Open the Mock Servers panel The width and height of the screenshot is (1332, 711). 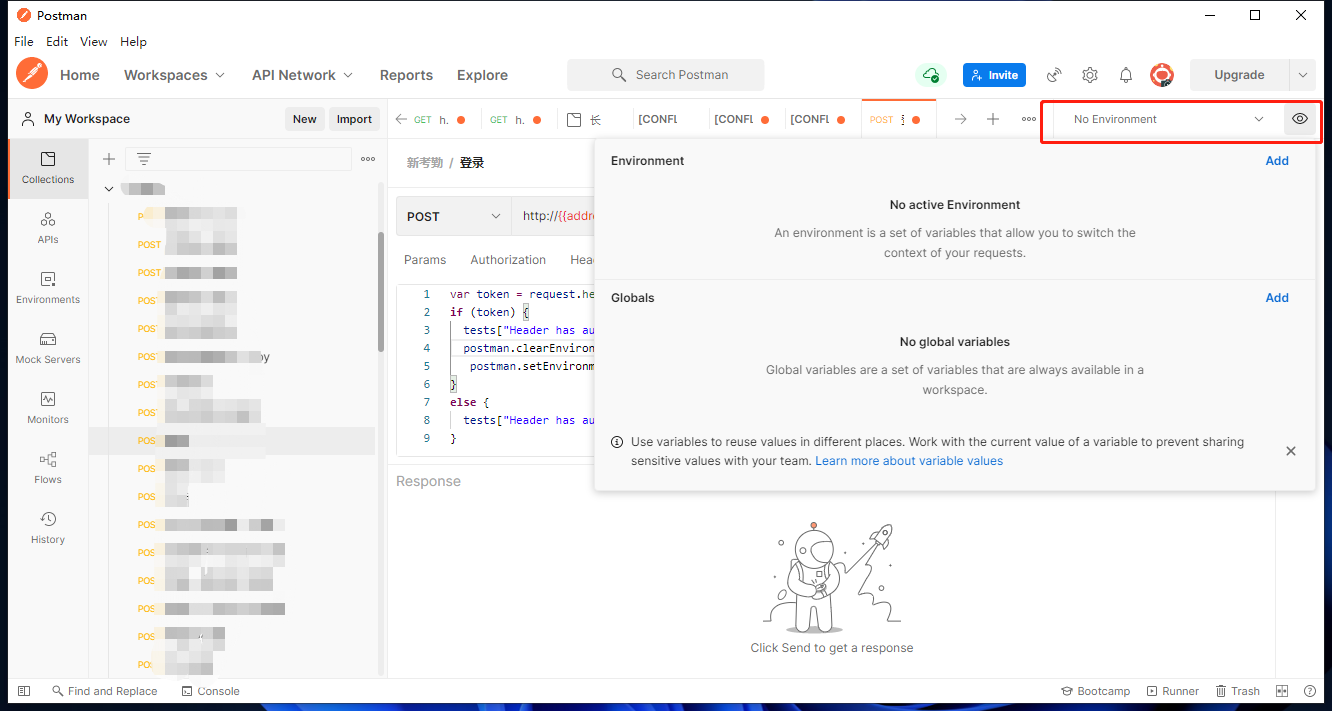pos(47,348)
